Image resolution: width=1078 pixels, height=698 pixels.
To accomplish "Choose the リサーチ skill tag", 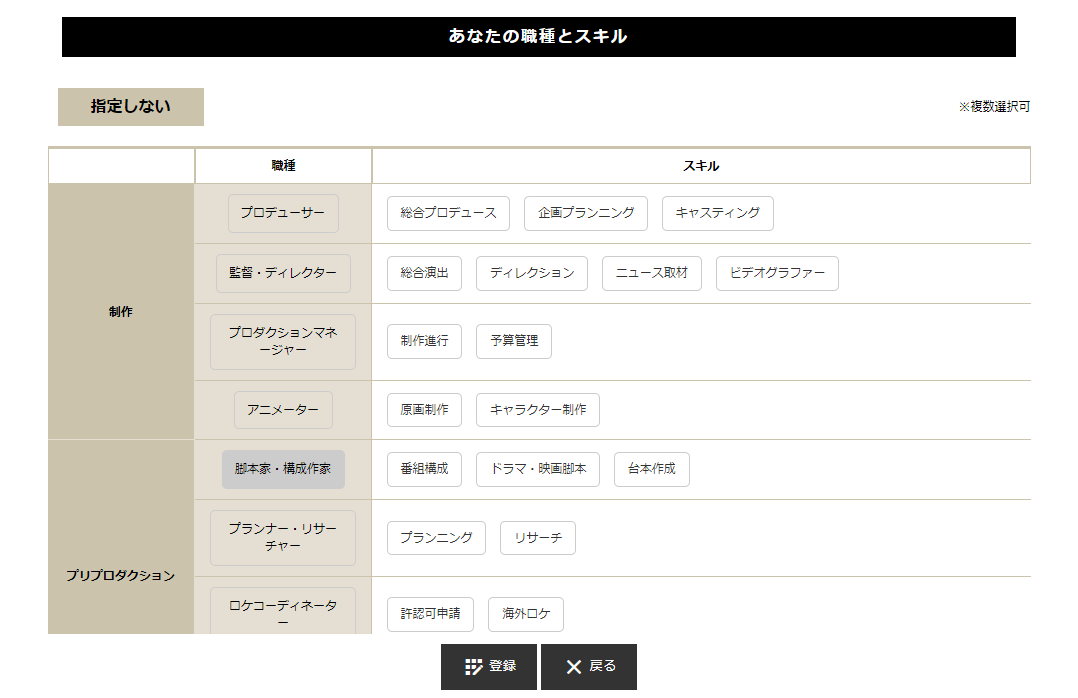I will (x=538, y=538).
